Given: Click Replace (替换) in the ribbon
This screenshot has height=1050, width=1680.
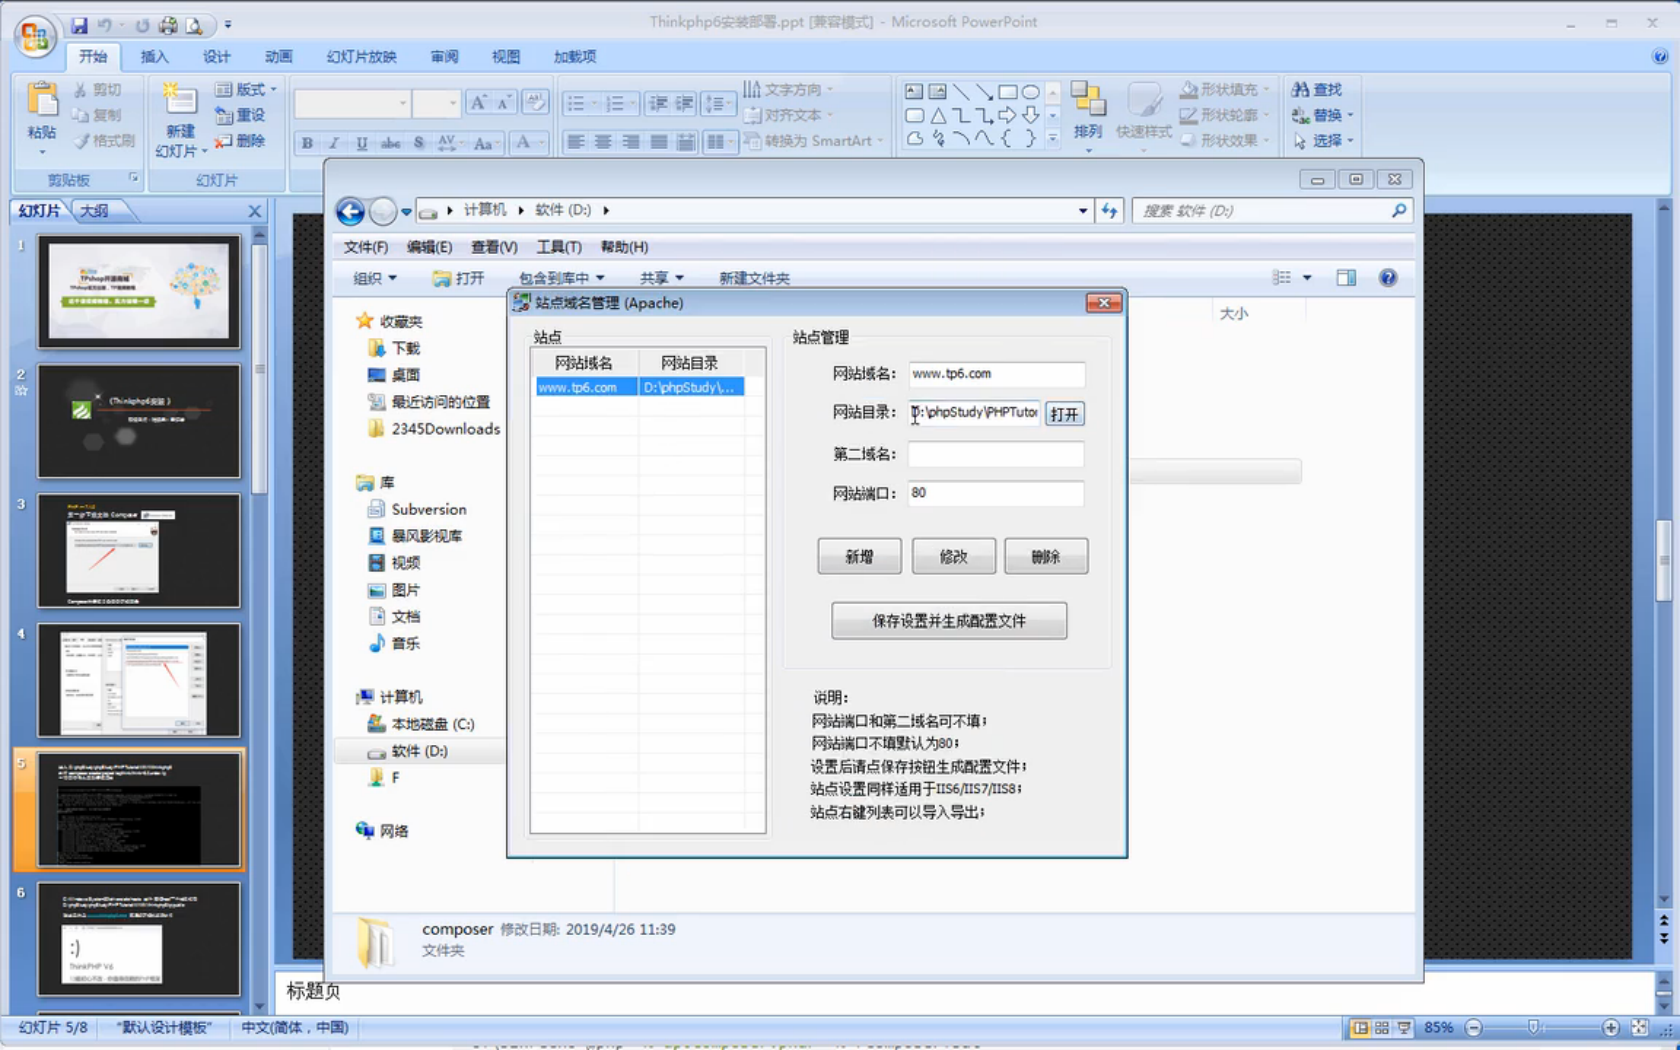Looking at the screenshot, I should tap(1322, 115).
